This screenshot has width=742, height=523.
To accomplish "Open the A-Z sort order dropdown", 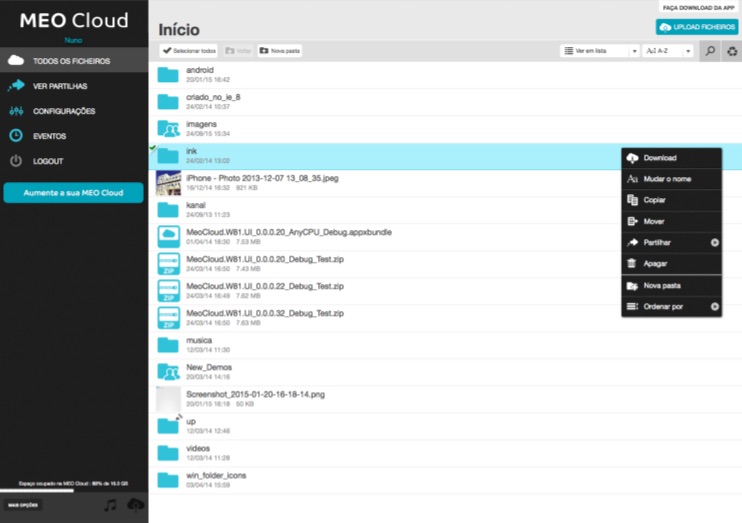I will [667, 51].
